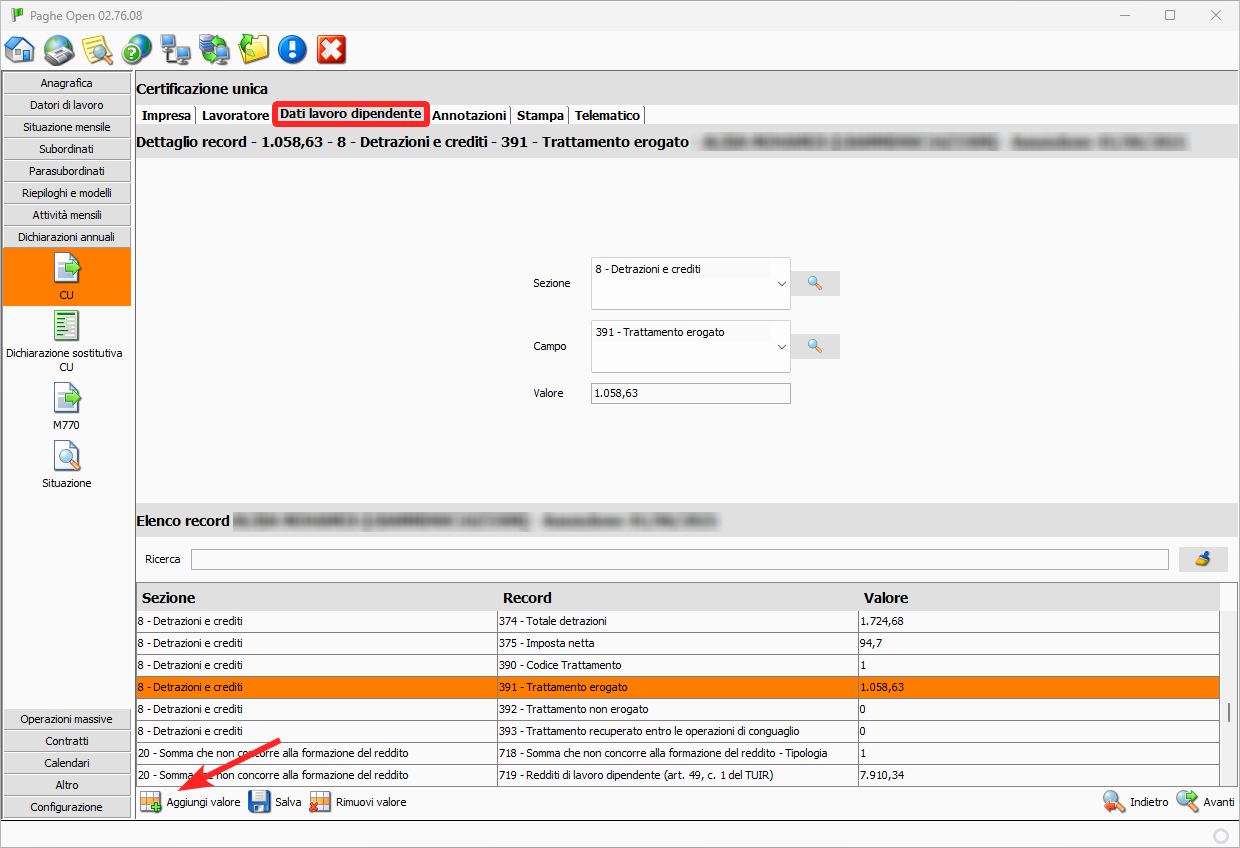Click the search icon next to Campo
Screen dimensions: 1240x848
coord(815,346)
